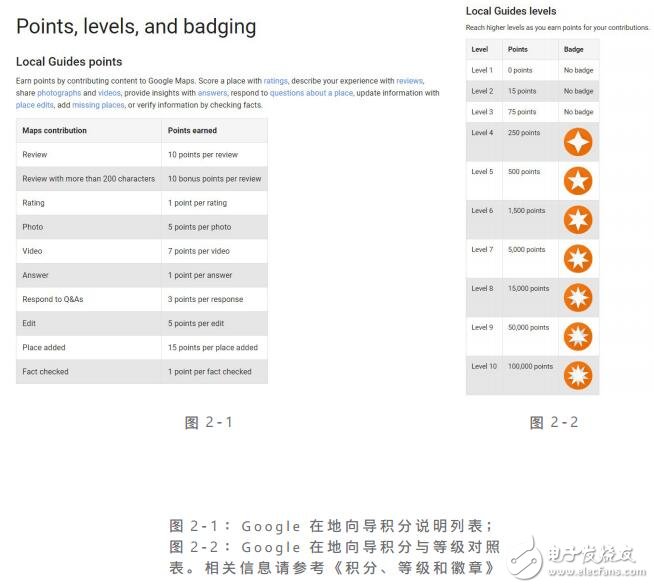Click the 'Points, levels, and badging' title
The height and width of the screenshot is (588, 654).
coord(136,27)
